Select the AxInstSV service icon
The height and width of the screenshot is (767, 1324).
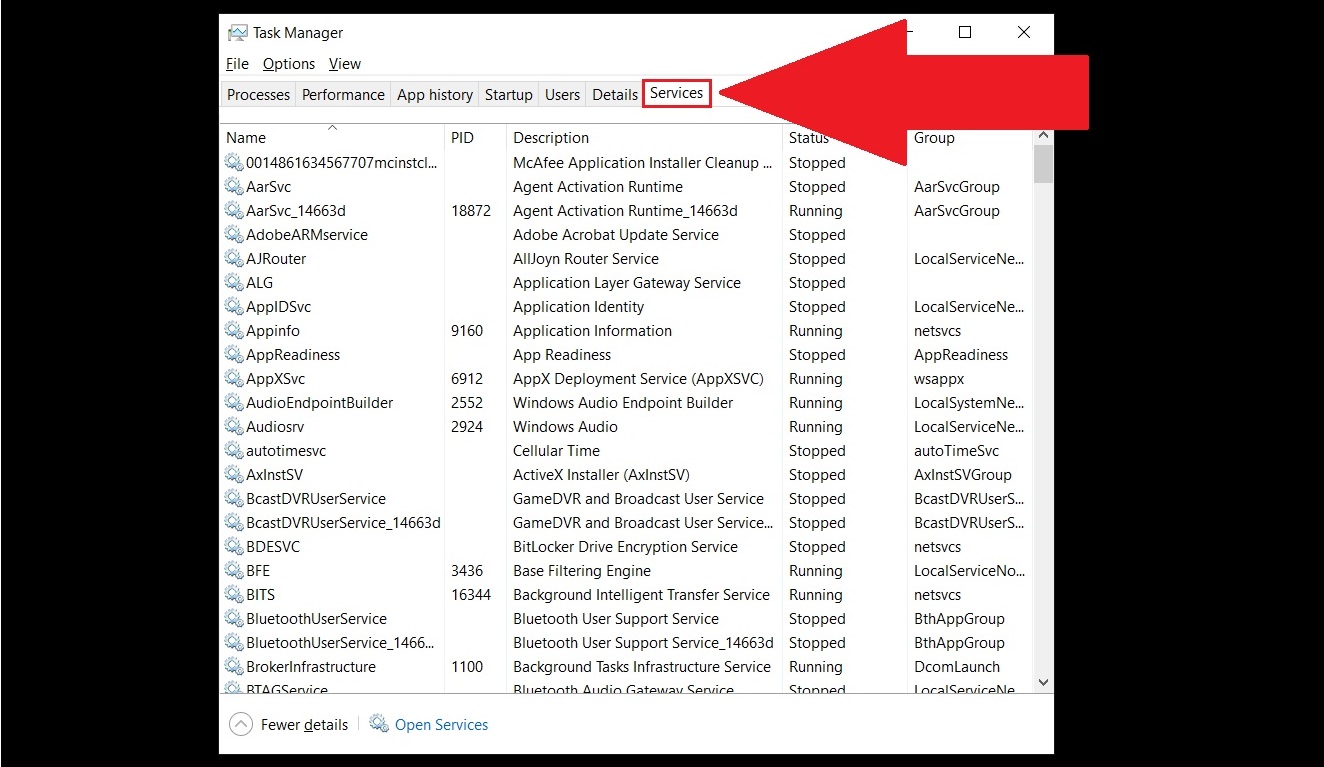[x=234, y=474]
